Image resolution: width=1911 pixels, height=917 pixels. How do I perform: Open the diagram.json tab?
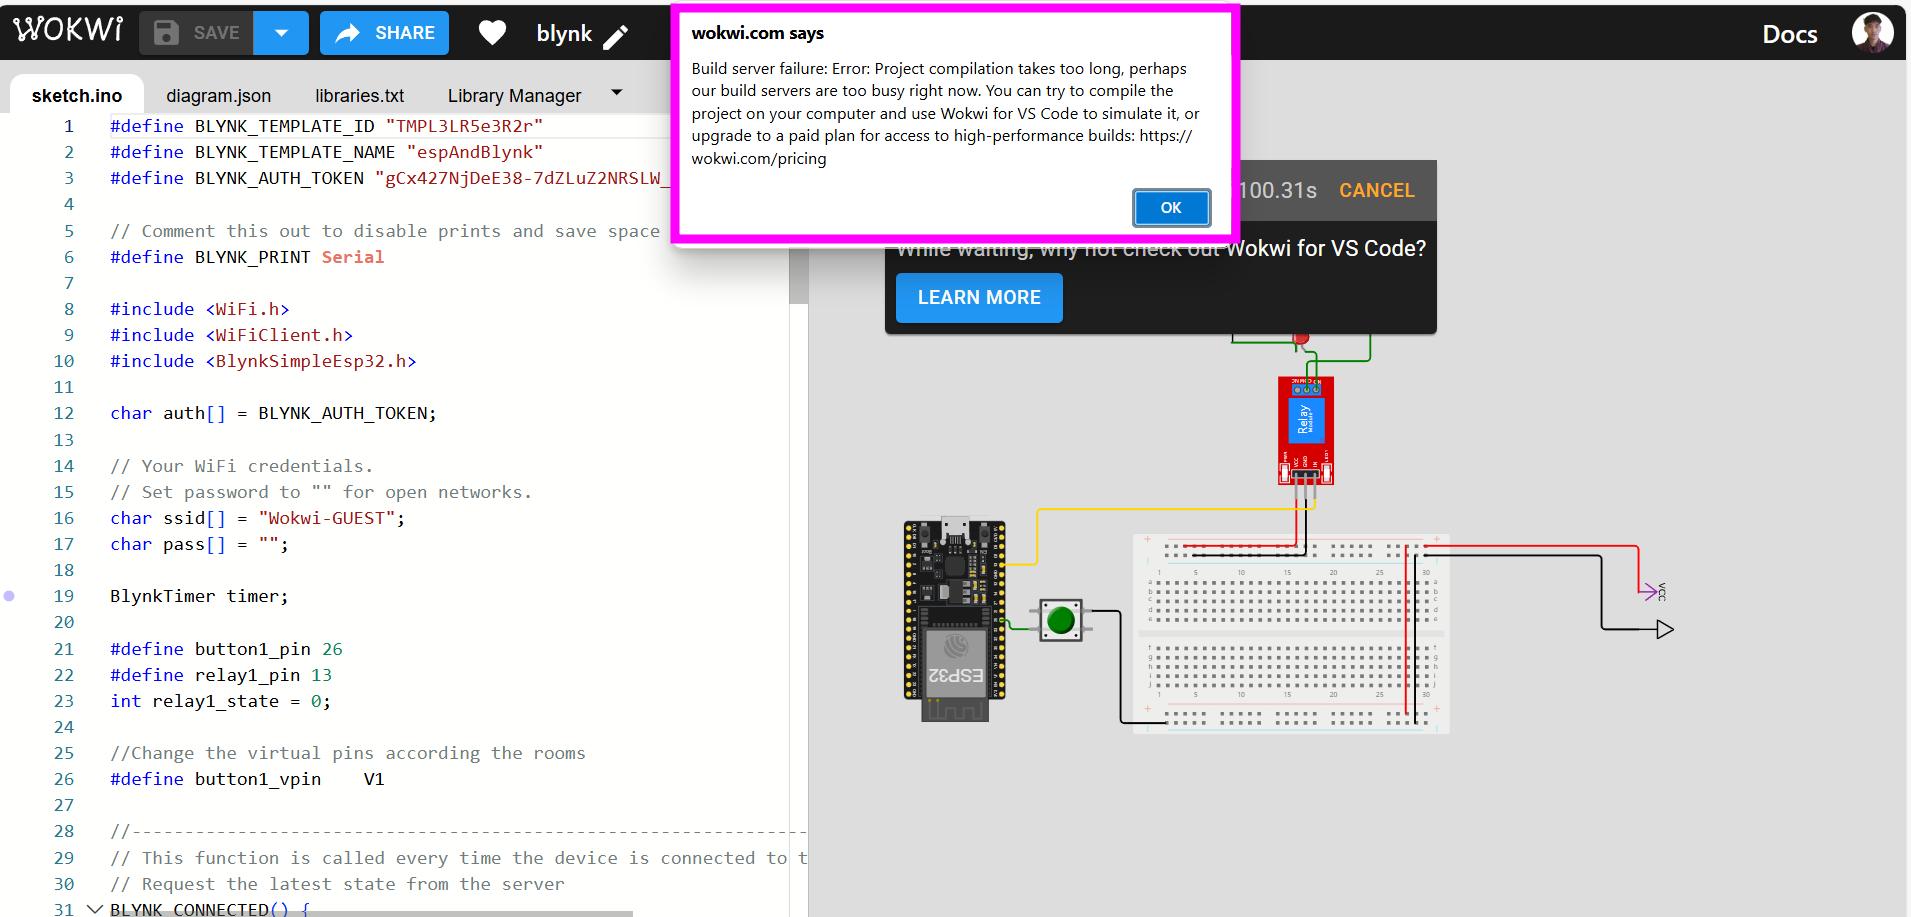point(218,96)
